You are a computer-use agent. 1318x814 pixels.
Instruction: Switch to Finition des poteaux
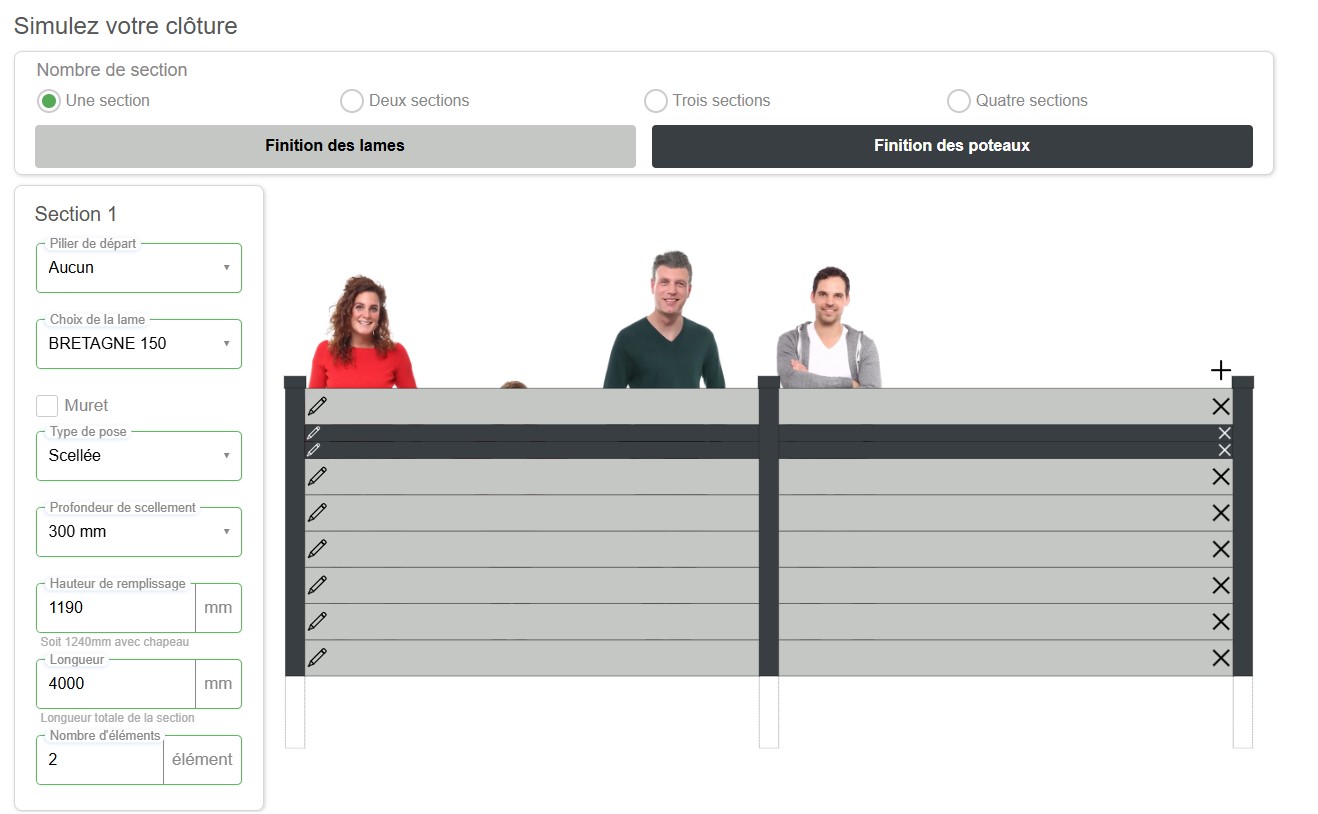pyautogui.click(x=952, y=146)
